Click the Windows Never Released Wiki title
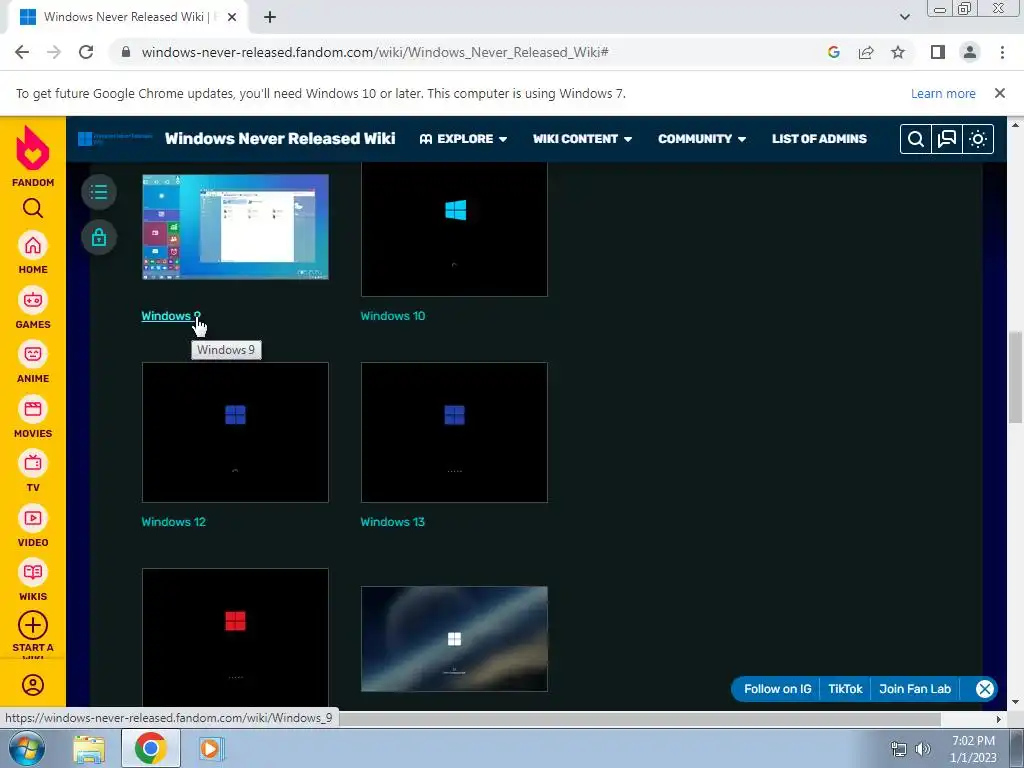The image size is (1024, 768). coord(280,138)
